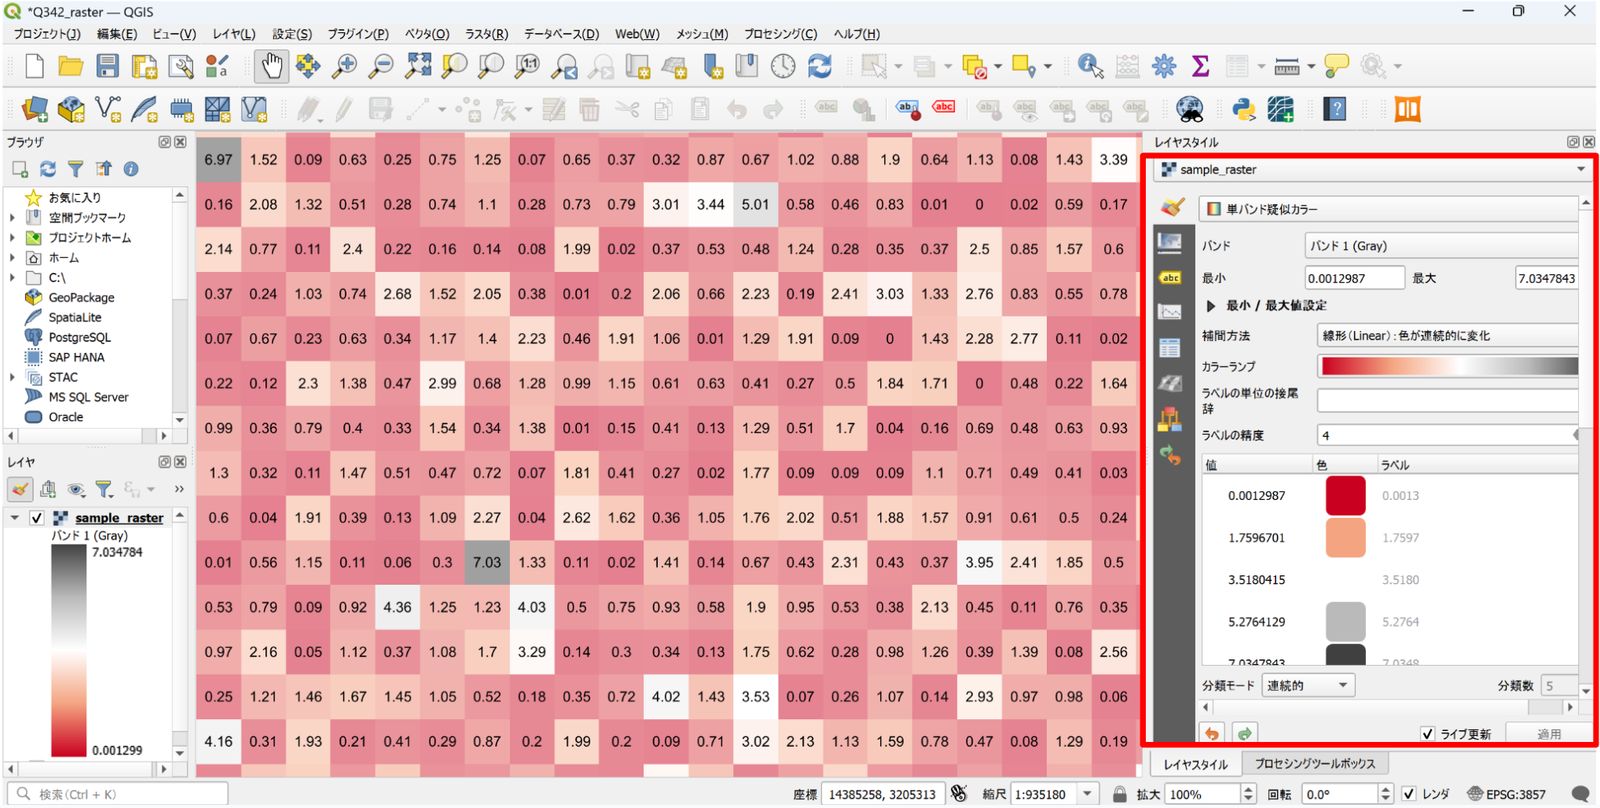Open the ラスタ(R) menu
1600x808 pixels.
486,34
